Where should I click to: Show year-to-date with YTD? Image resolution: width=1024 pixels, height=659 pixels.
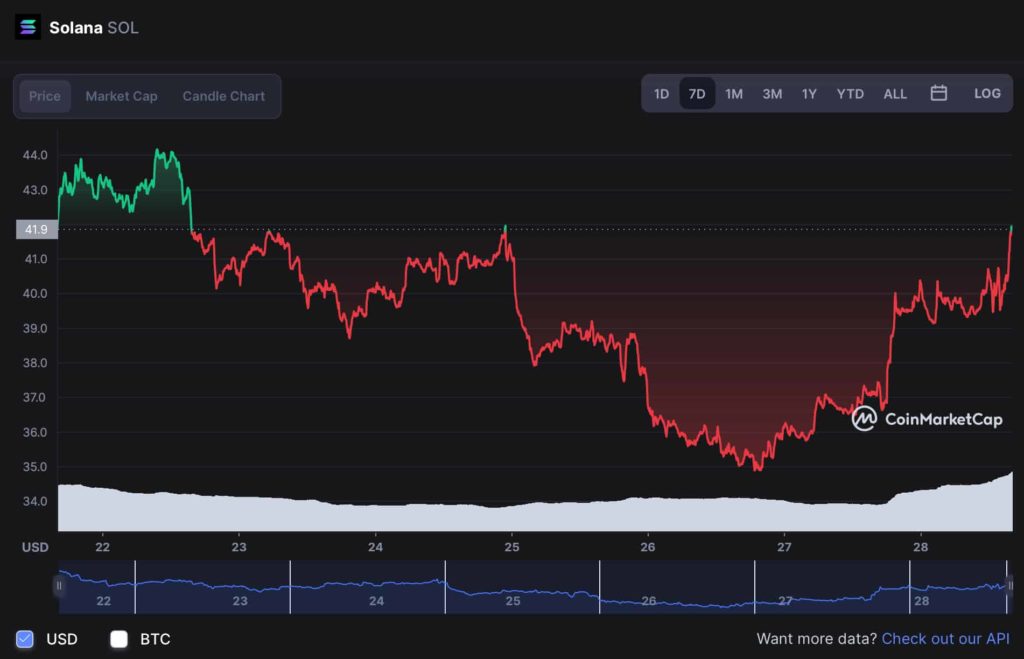pos(850,94)
